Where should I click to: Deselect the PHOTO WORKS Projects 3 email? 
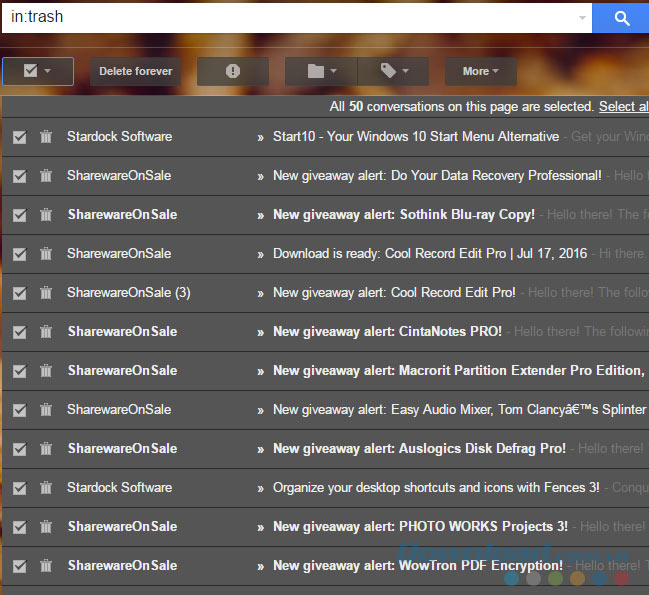[x=20, y=527]
